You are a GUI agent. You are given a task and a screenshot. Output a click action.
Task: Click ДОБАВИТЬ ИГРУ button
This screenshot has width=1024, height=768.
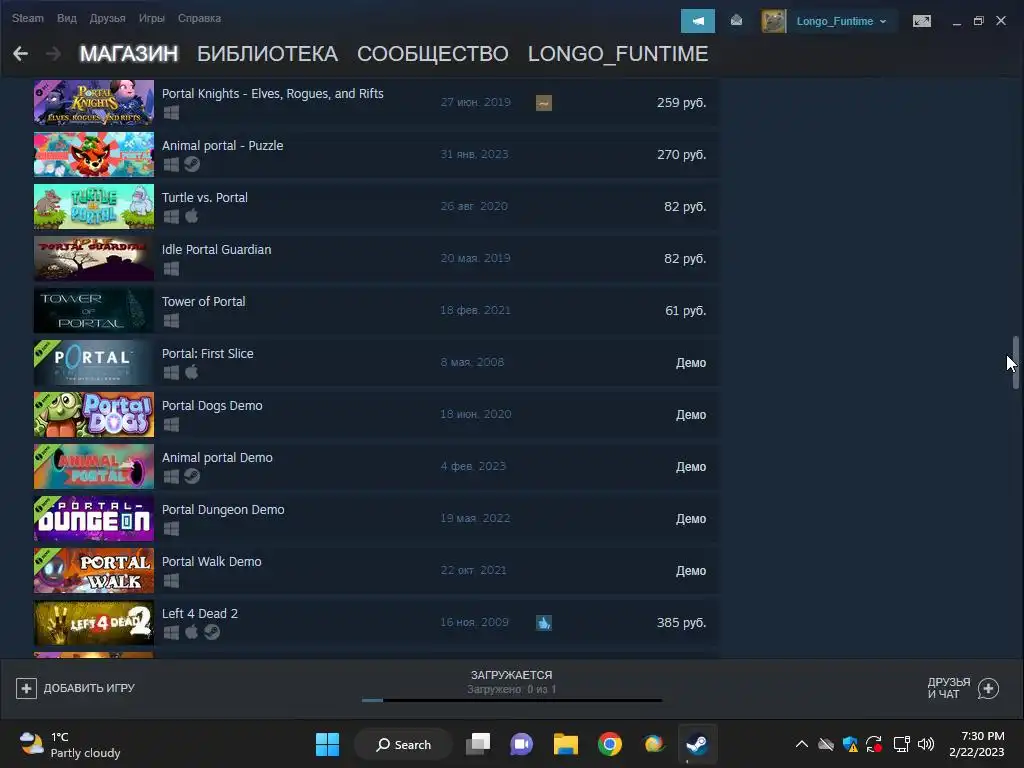click(x=75, y=688)
